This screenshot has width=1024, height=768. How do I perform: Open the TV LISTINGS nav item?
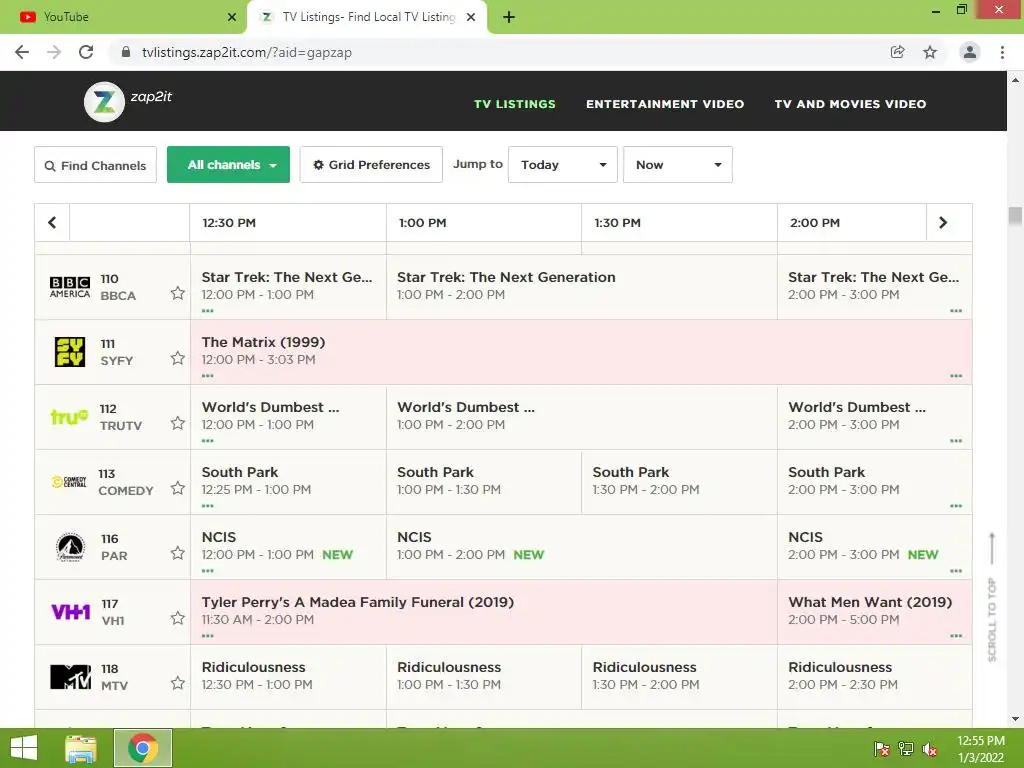point(515,104)
